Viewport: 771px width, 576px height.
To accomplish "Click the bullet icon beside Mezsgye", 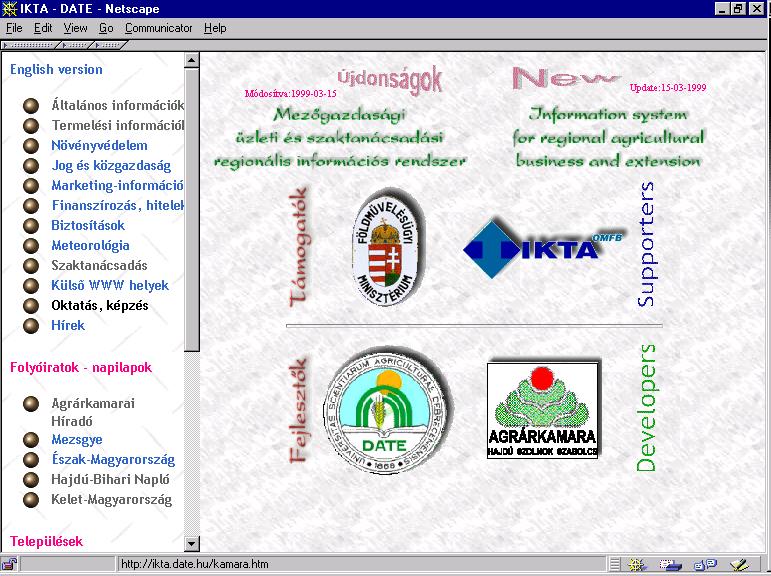I will click(31, 440).
